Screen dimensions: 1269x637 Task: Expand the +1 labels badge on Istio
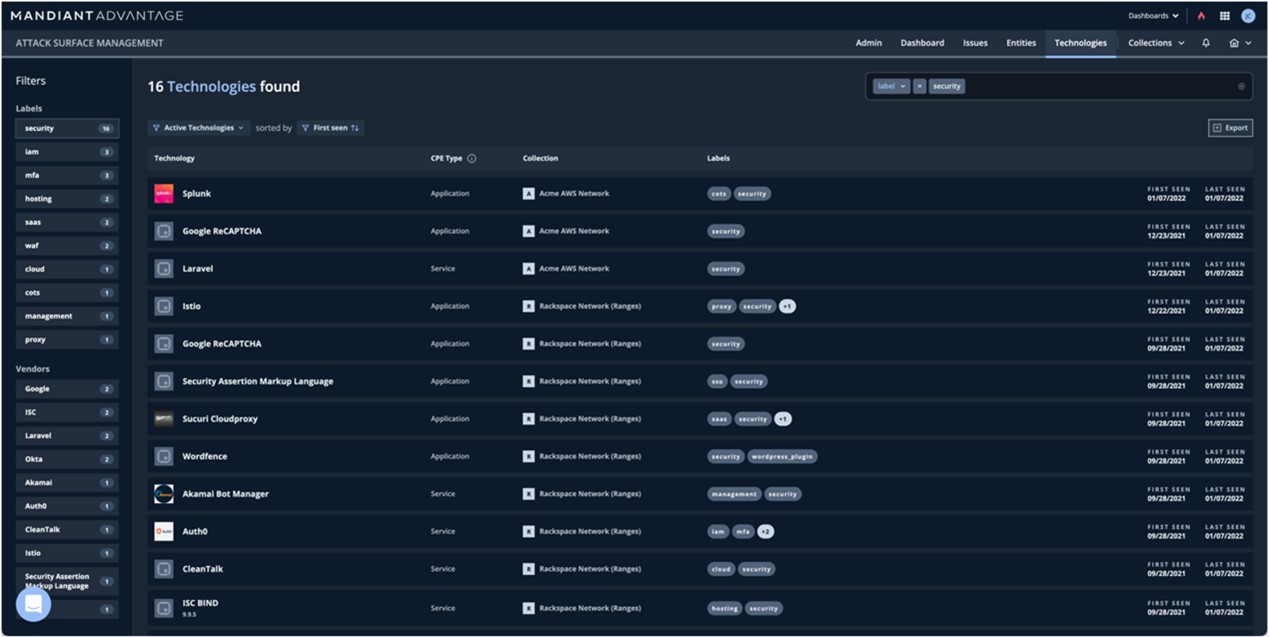(787, 306)
